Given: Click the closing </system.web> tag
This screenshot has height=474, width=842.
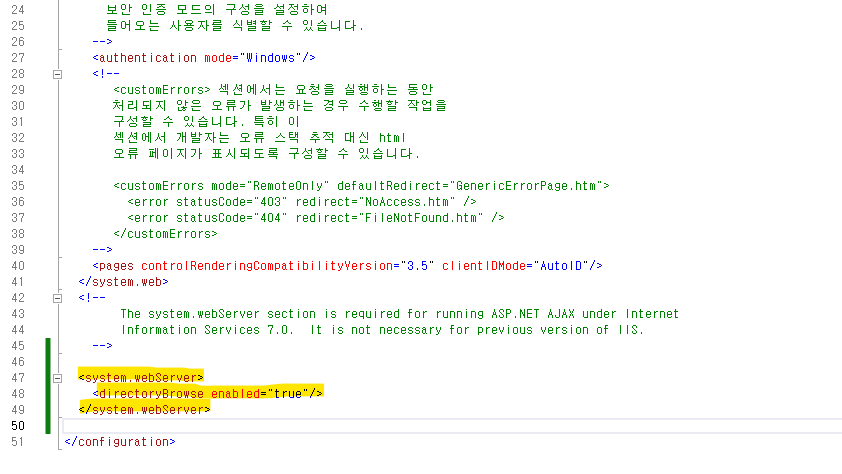Looking at the screenshot, I should 124,282.
